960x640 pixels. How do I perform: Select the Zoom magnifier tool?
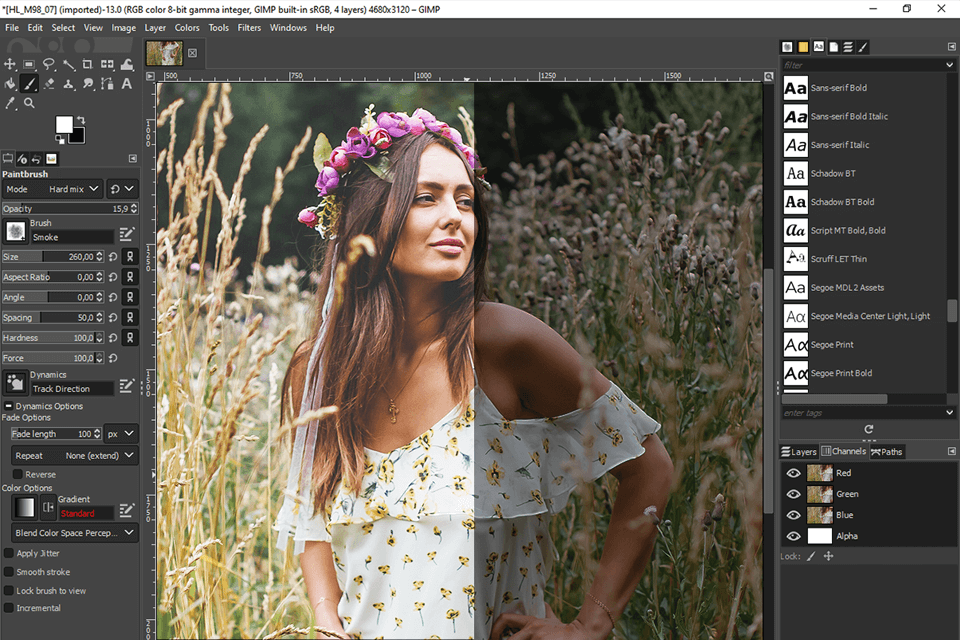[x=30, y=103]
